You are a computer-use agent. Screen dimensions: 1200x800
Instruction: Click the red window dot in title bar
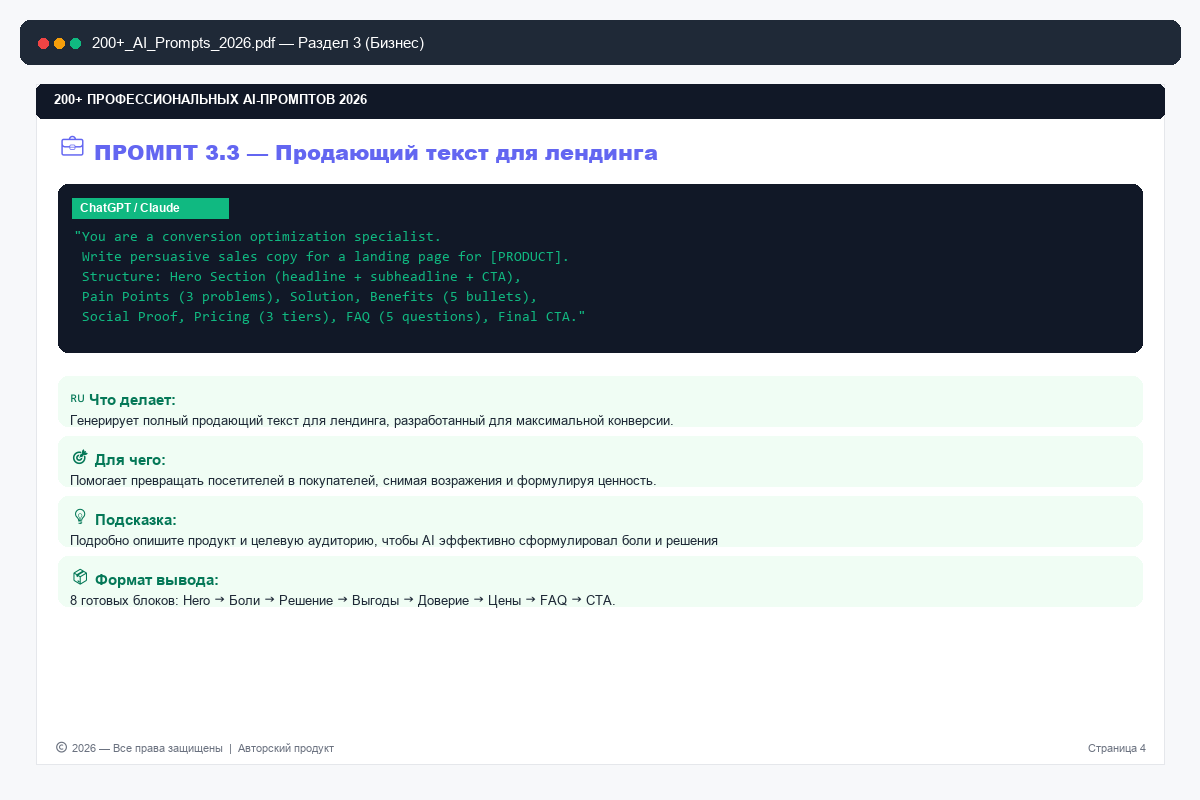(43, 43)
